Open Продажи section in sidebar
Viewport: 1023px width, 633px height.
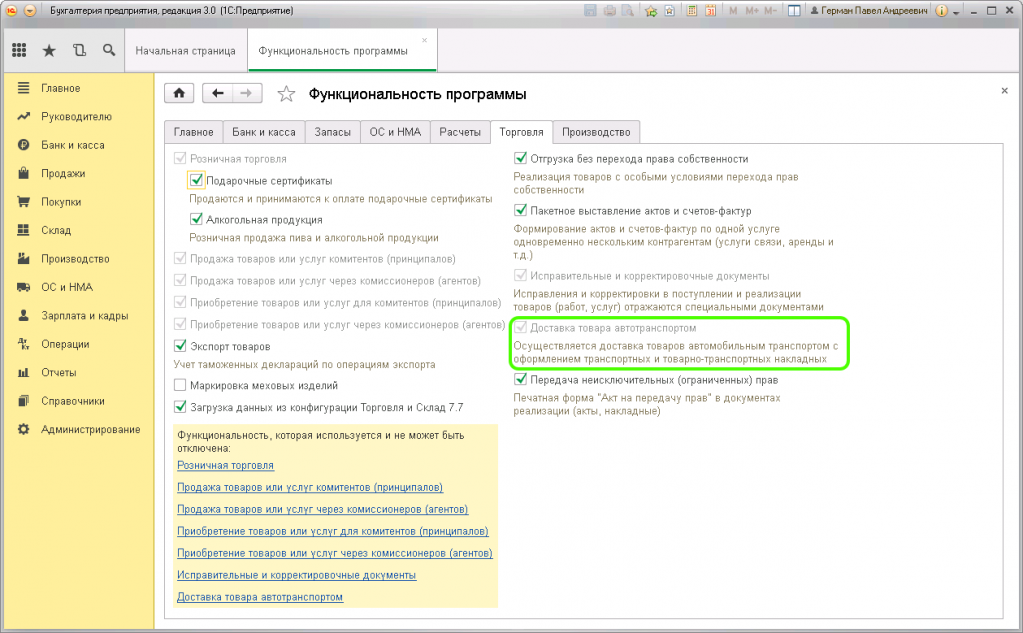click(63, 173)
